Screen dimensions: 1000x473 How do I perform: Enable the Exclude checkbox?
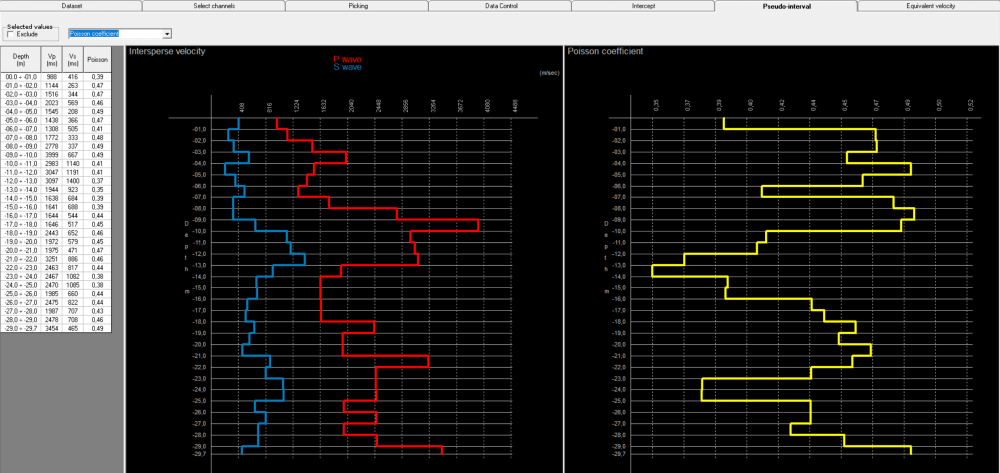tap(10, 34)
